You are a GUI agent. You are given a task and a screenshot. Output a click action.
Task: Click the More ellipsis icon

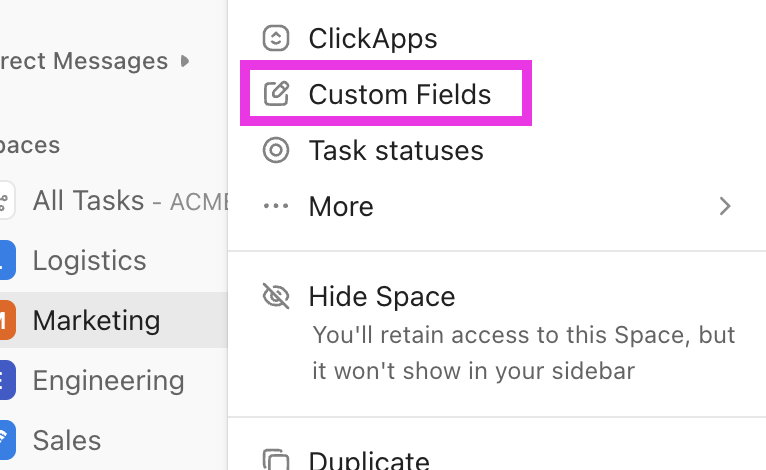coord(275,207)
